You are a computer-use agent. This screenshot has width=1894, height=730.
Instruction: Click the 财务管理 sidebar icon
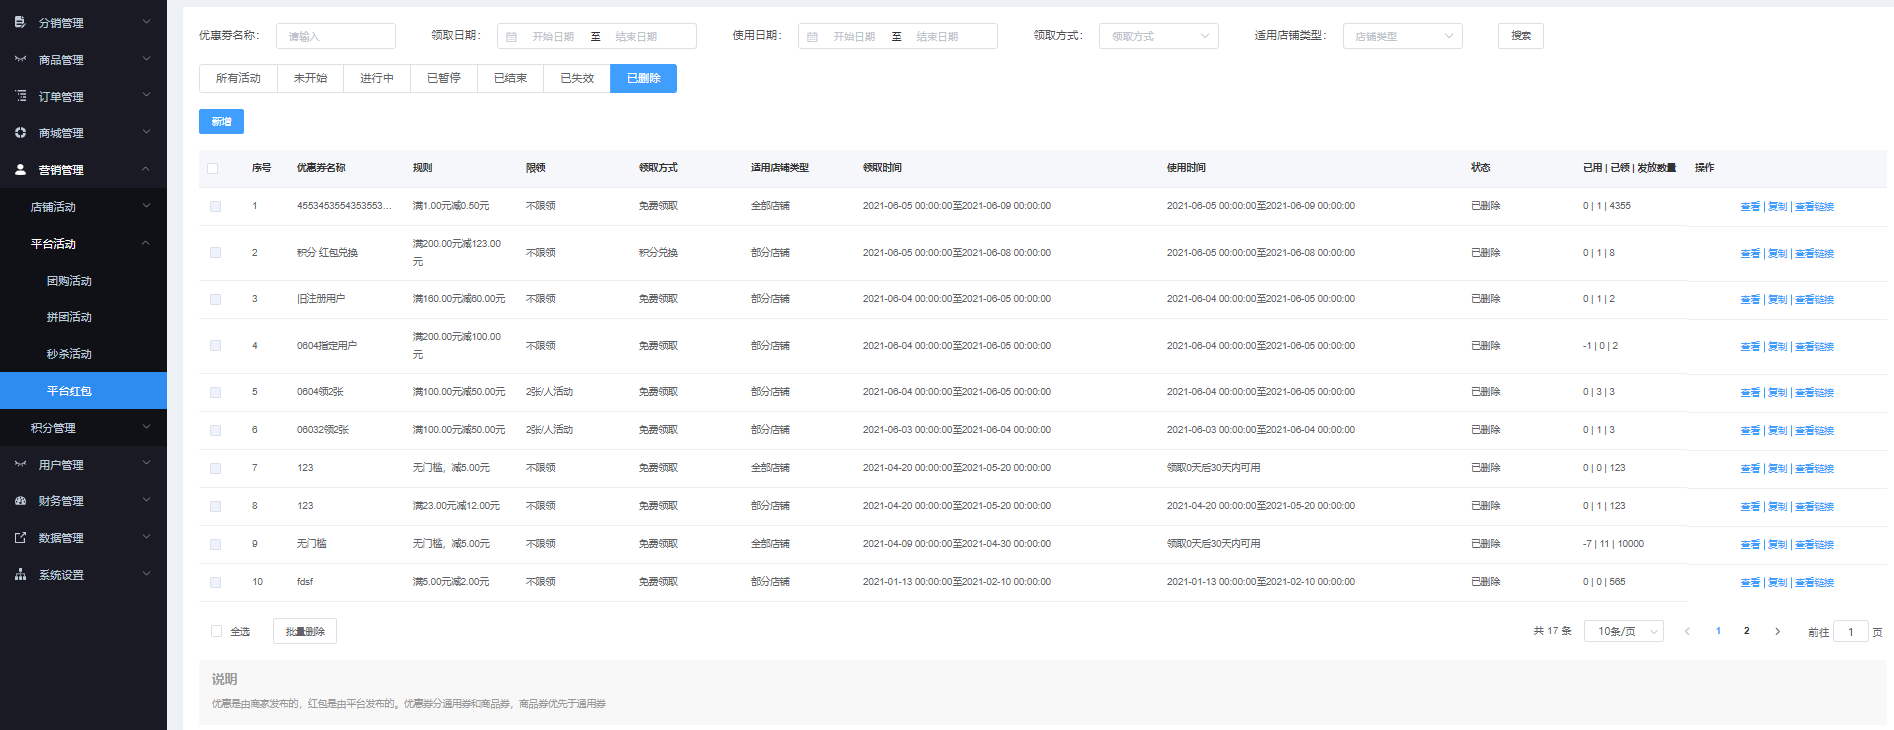20,500
